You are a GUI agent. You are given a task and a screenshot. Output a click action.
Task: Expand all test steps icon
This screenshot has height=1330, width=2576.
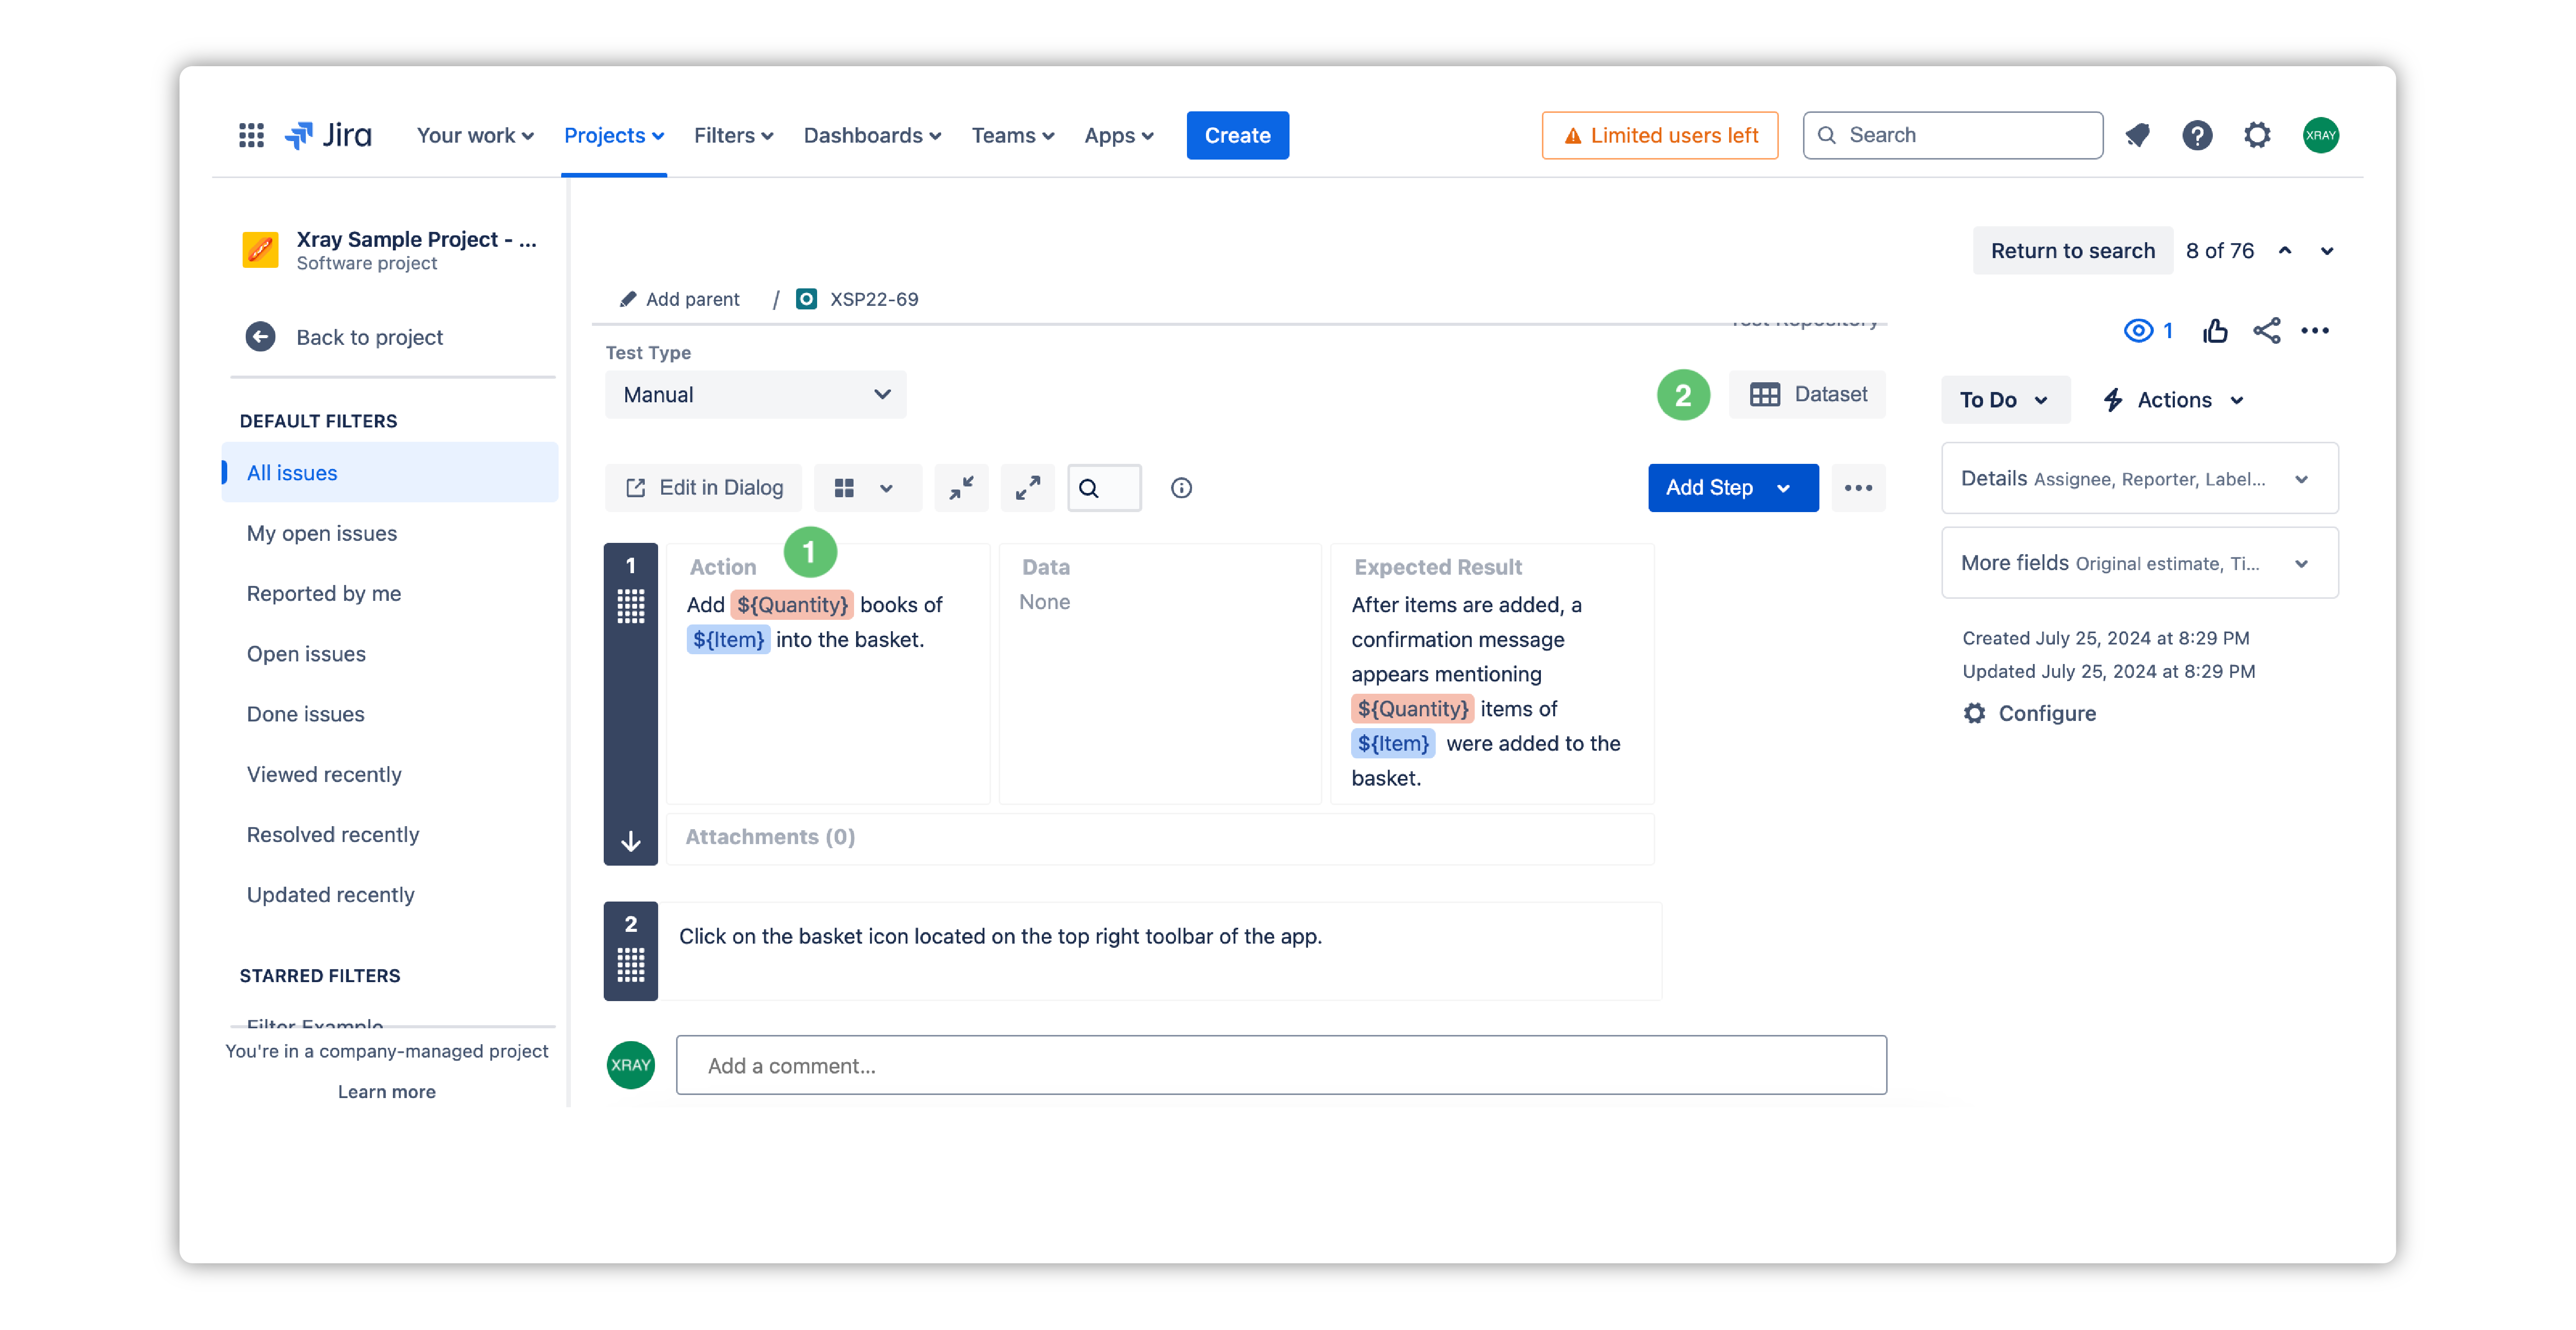pos(1027,488)
